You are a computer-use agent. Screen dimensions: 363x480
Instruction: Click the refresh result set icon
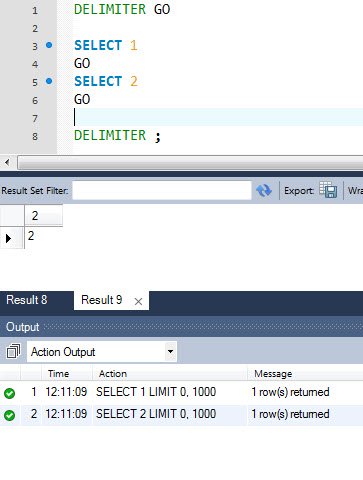[264, 191]
